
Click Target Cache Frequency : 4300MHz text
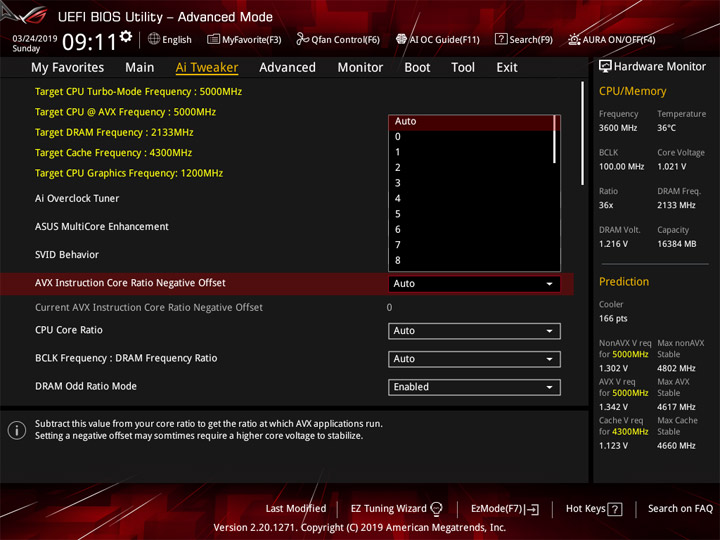pos(113,152)
